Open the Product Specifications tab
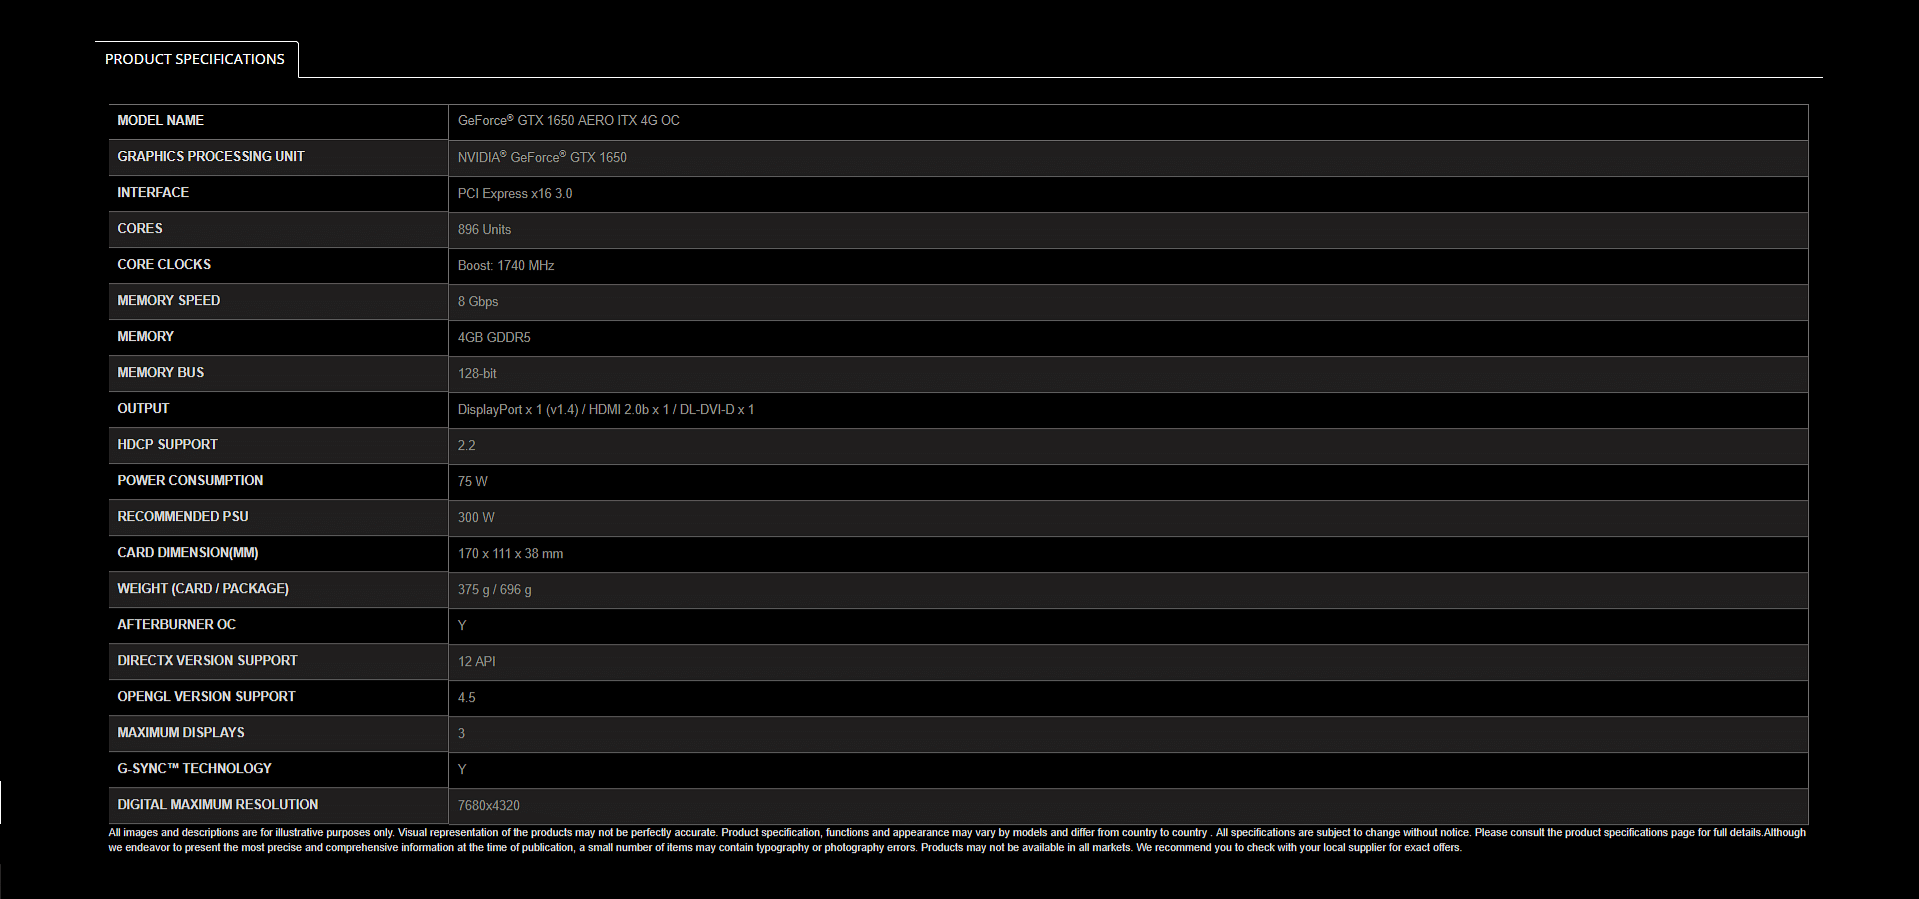 (195, 59)
